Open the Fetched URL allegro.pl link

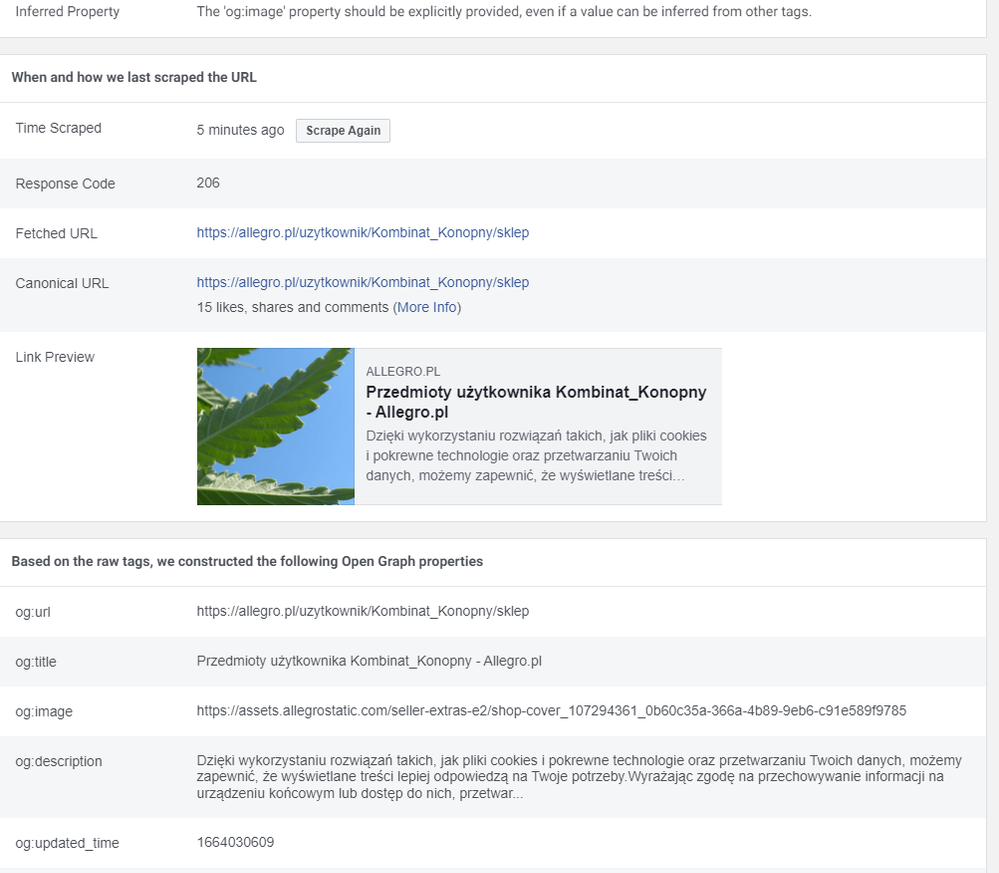click(363, 233)
